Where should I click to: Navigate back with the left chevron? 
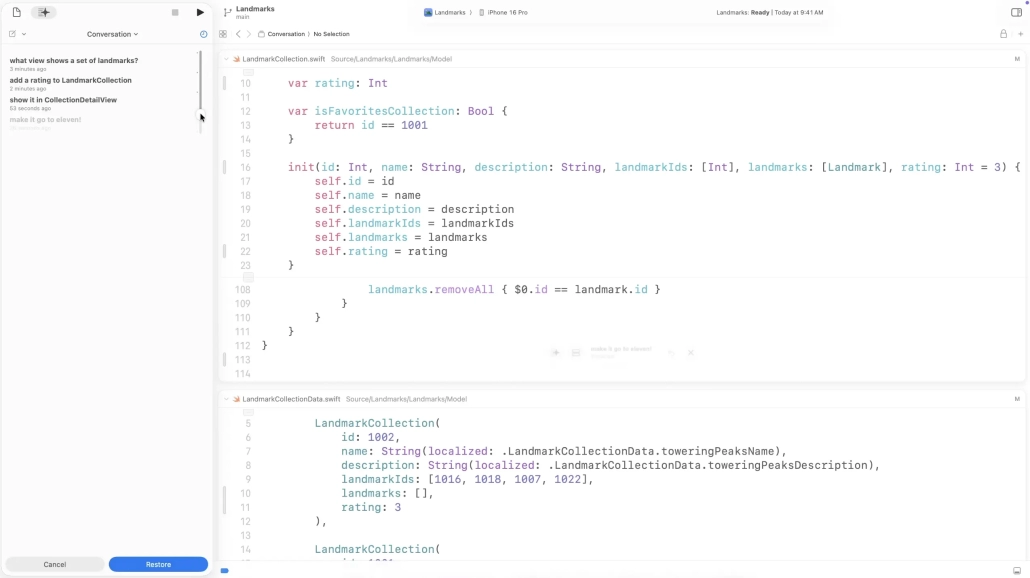[x=238, y=34]
